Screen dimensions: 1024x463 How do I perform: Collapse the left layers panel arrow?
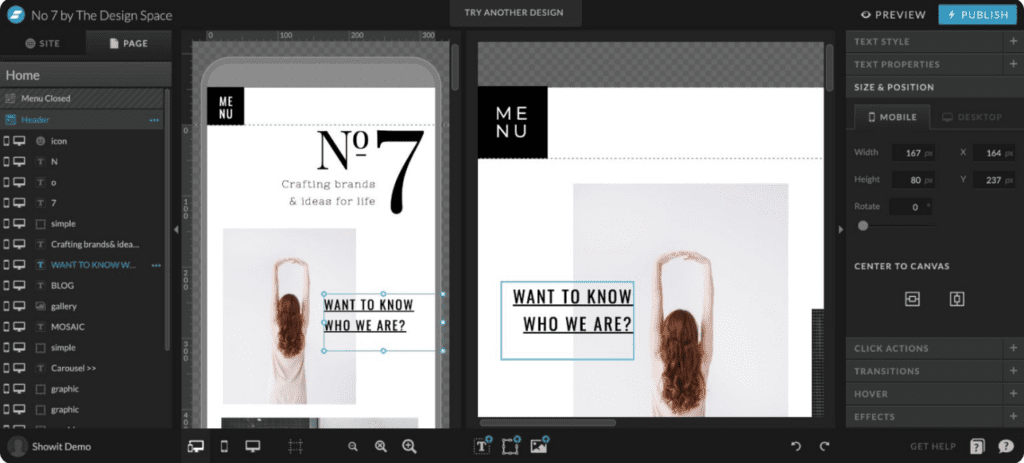coord(176,229)
